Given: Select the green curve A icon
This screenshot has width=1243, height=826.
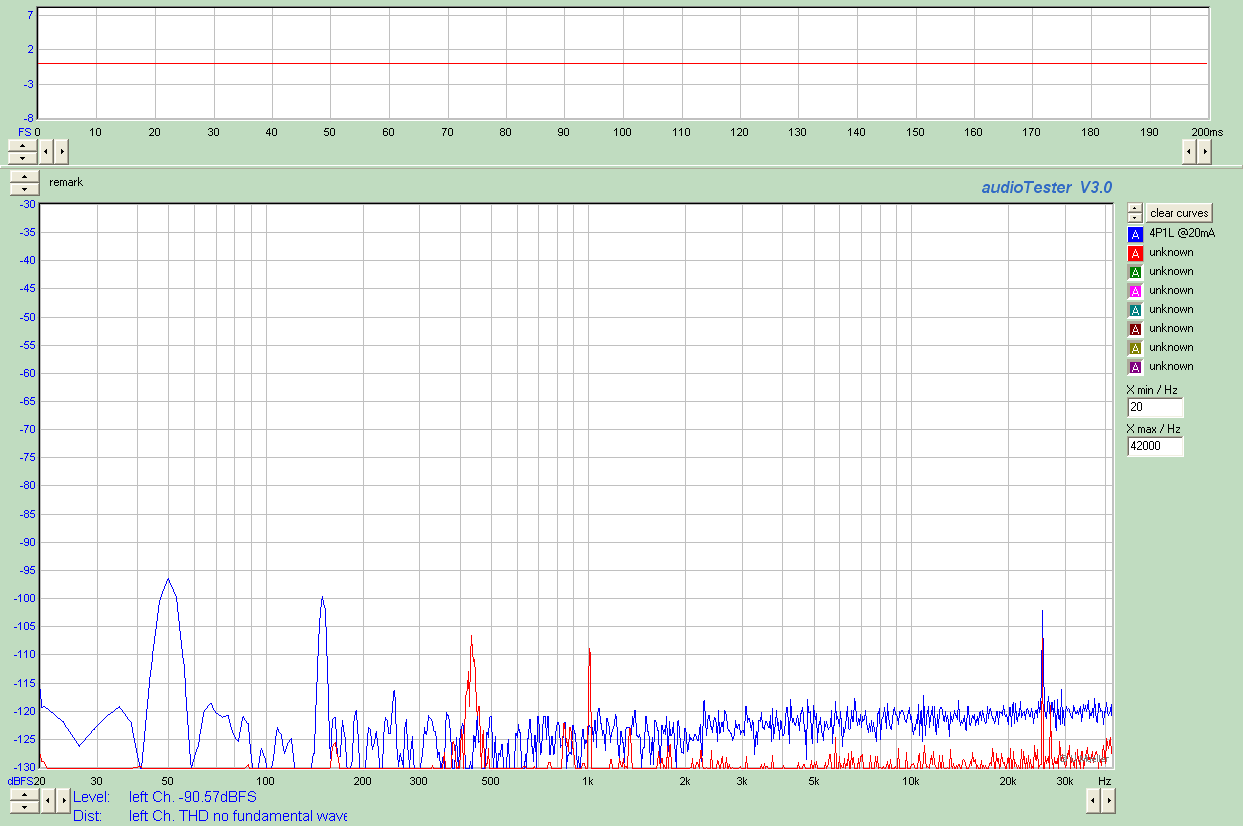Looking at the screenshot, I should pyautogui.click(x=1135, y=272).
